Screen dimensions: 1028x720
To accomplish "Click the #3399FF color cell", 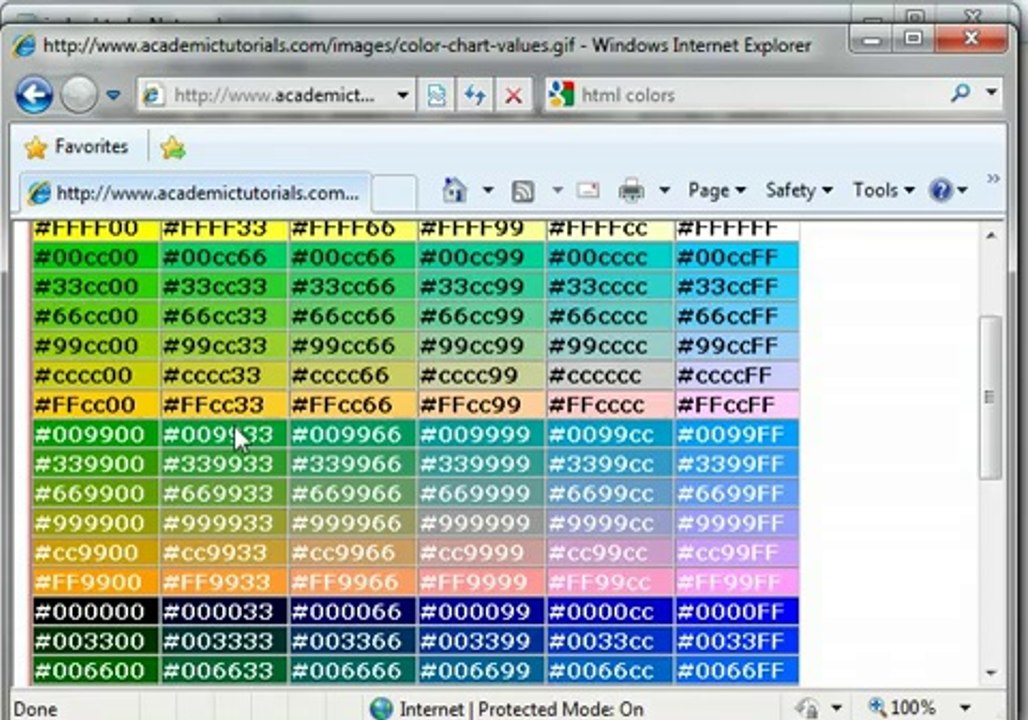I will (x=737, y=464).
